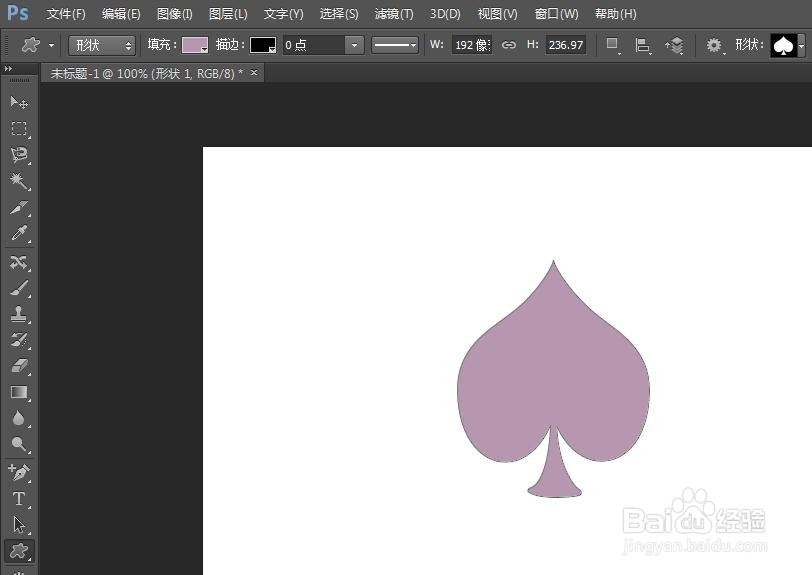812x575 pixels.
Task: Open the 滤镜(T) menu
Action: (394, 14)
